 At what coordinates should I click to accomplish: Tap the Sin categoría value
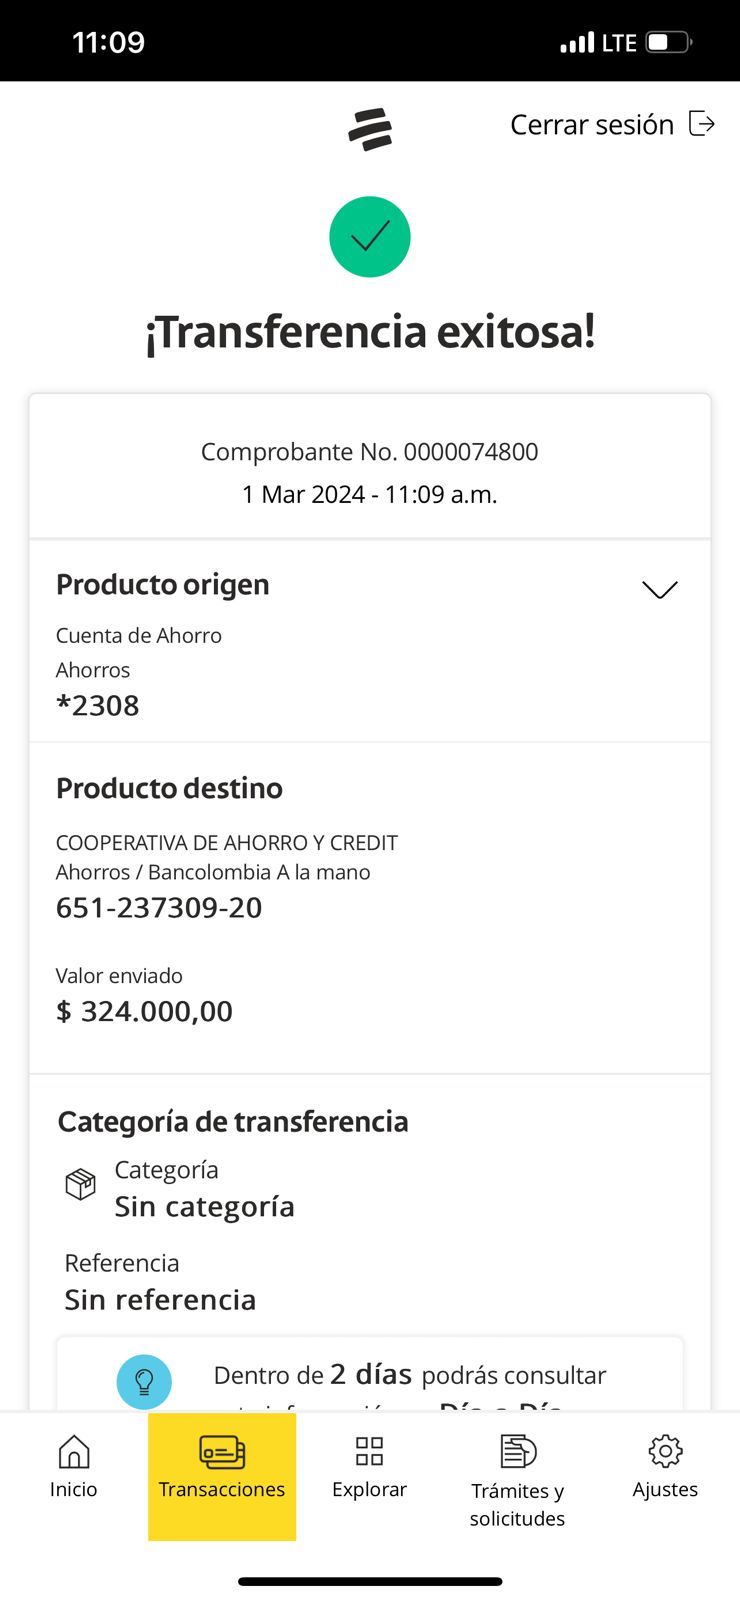click(x=205, y=1207)
